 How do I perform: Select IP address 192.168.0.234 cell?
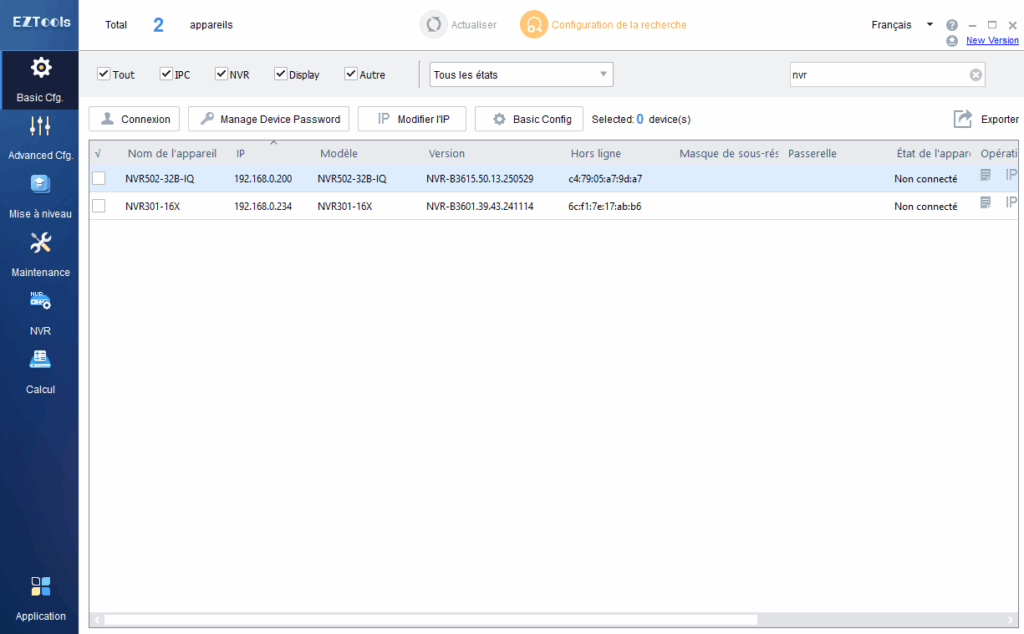click(263, 206)
